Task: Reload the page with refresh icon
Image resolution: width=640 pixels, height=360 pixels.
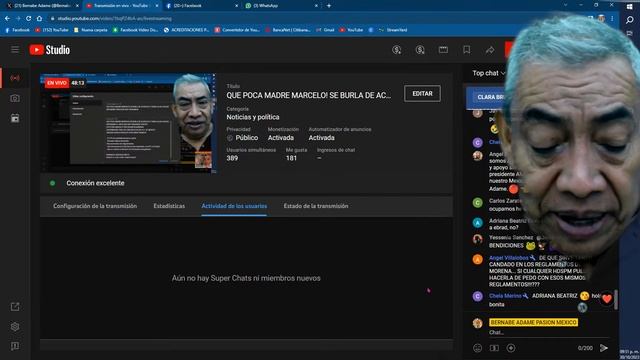Action: (x=29, y=18)
